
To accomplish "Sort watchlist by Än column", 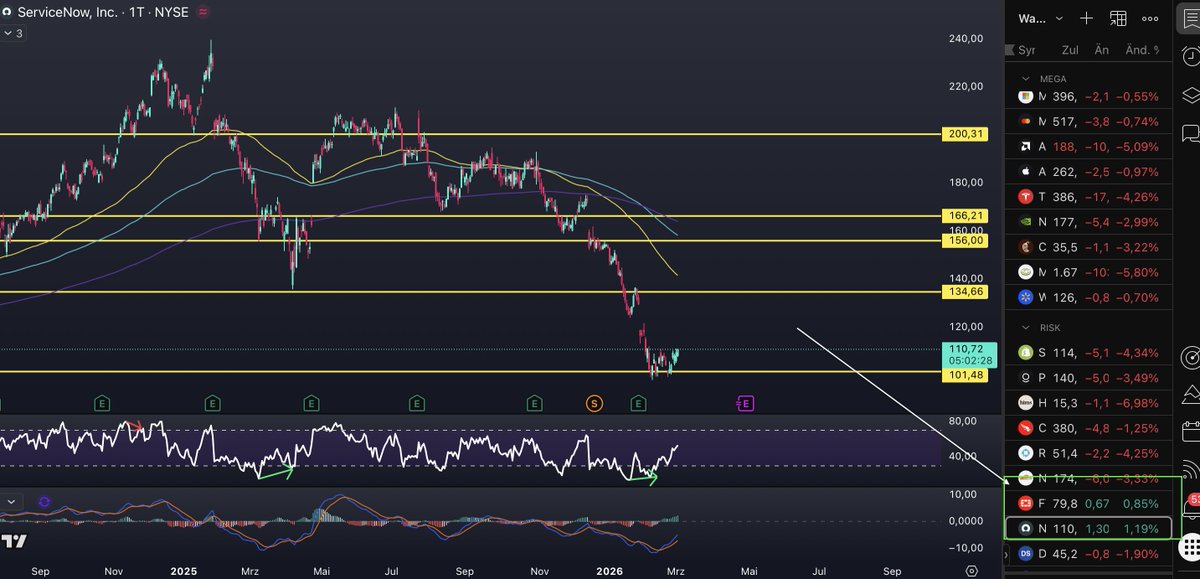I will coord(1102,50).
